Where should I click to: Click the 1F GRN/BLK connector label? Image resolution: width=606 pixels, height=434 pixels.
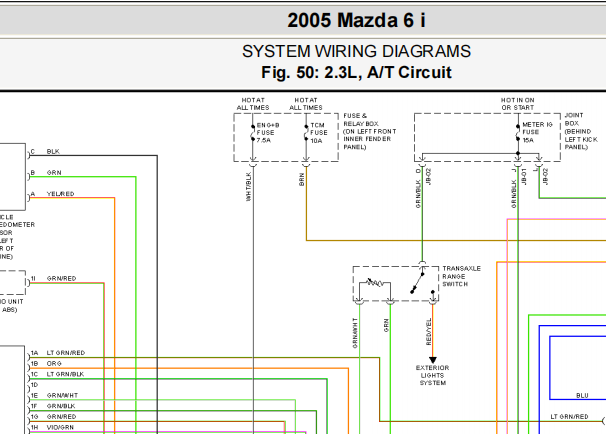[53, 406]
